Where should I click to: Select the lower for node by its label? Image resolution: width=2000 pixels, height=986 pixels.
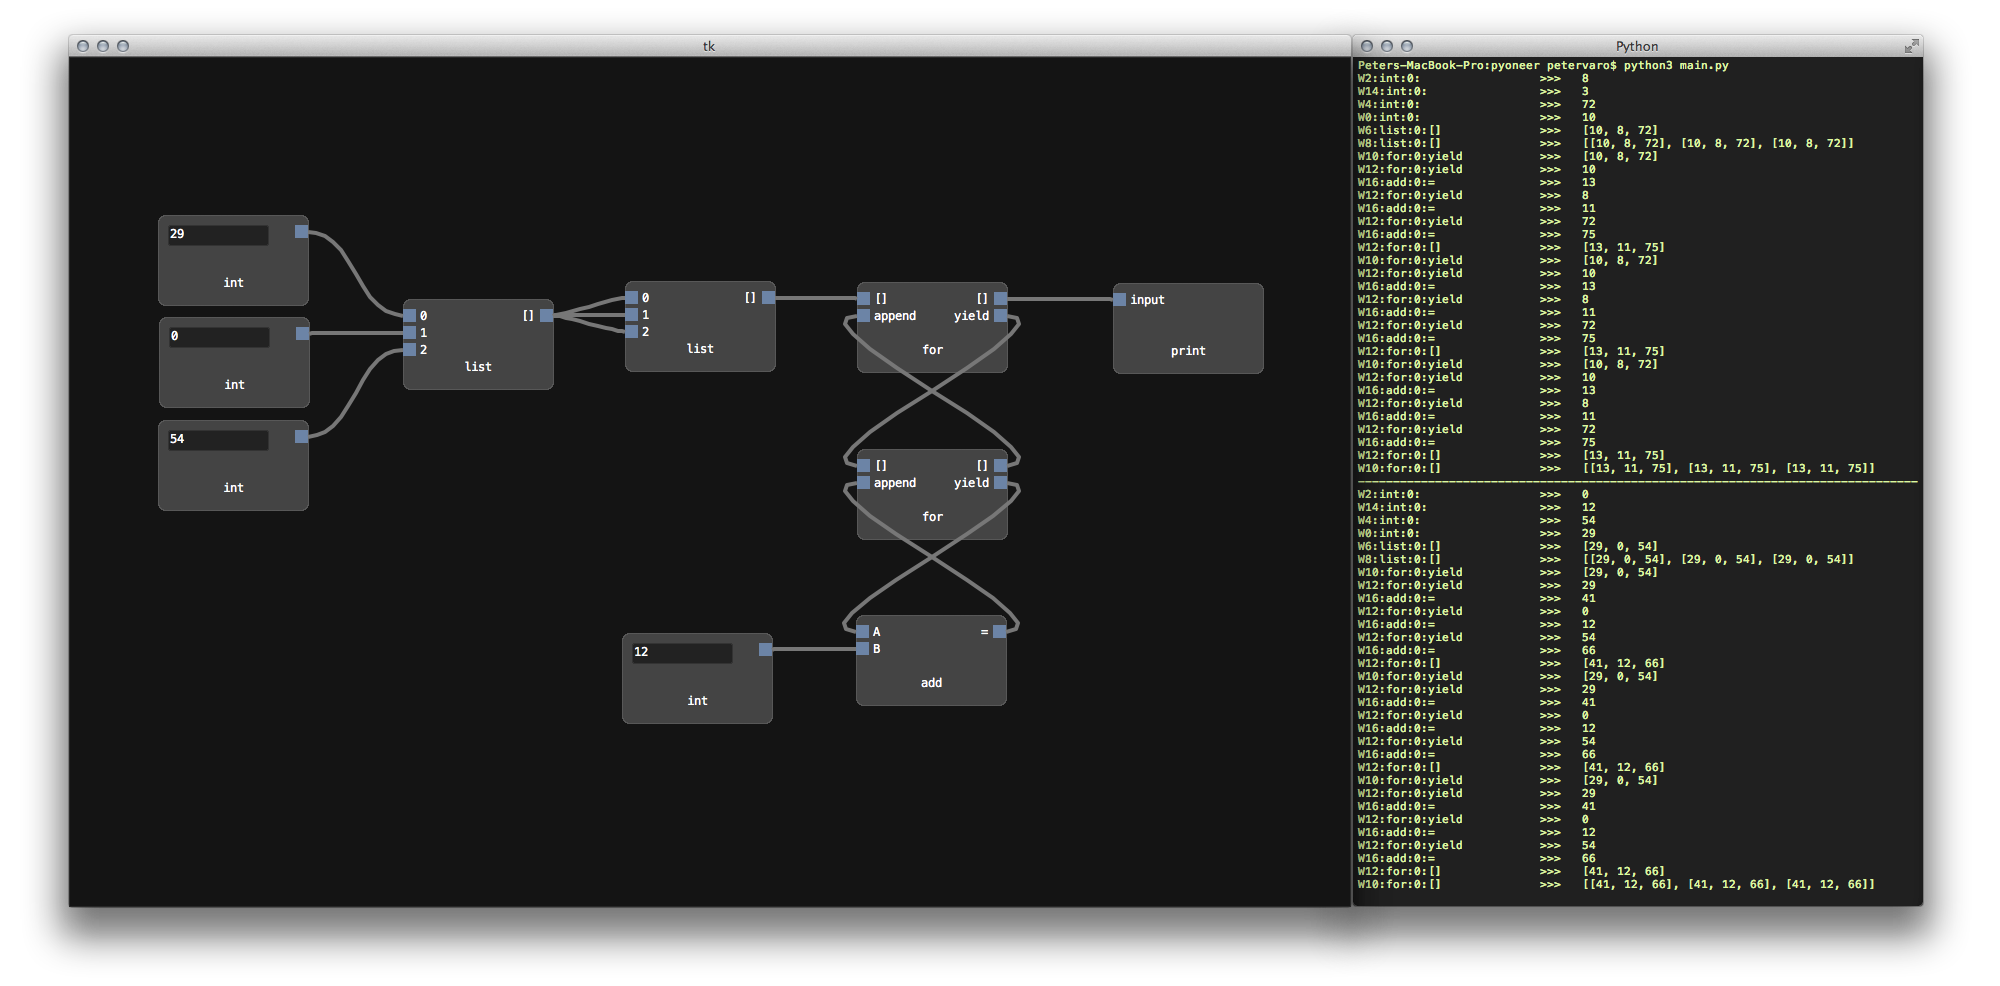(x=932, y=517)
